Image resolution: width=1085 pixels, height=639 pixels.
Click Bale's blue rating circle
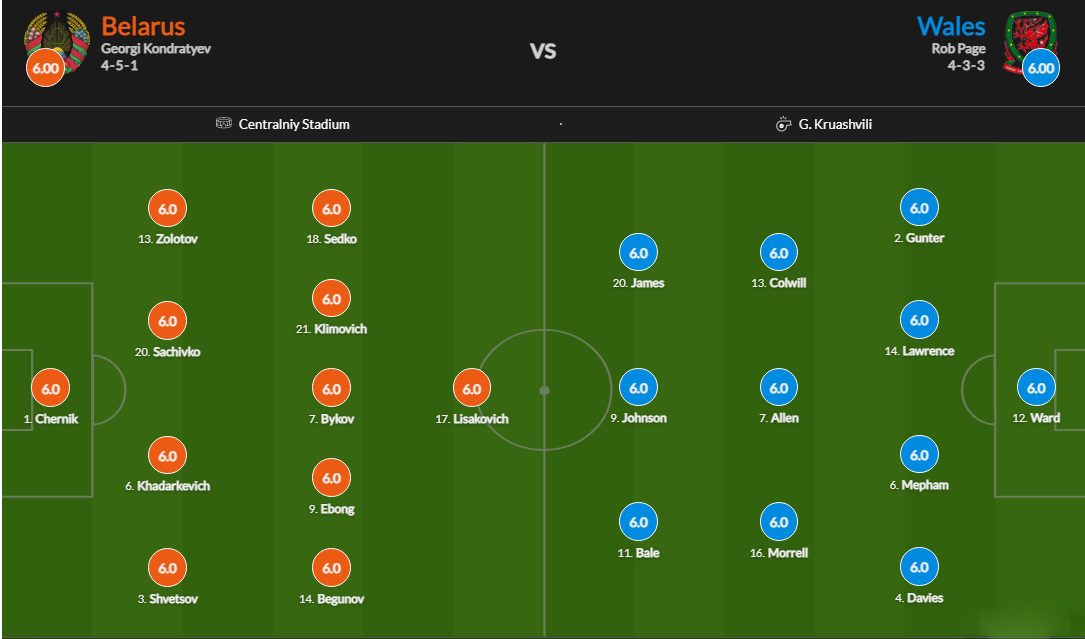click(639, 522)
